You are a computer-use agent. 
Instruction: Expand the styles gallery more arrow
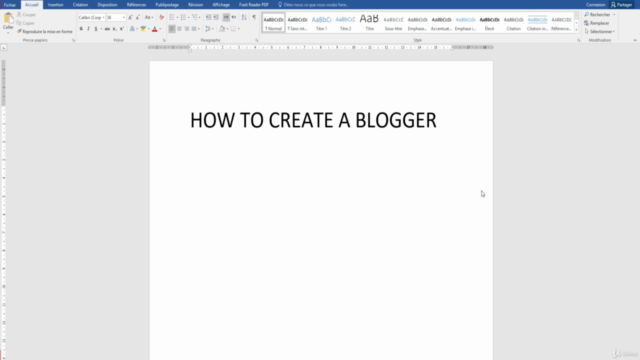pos(576,30)
